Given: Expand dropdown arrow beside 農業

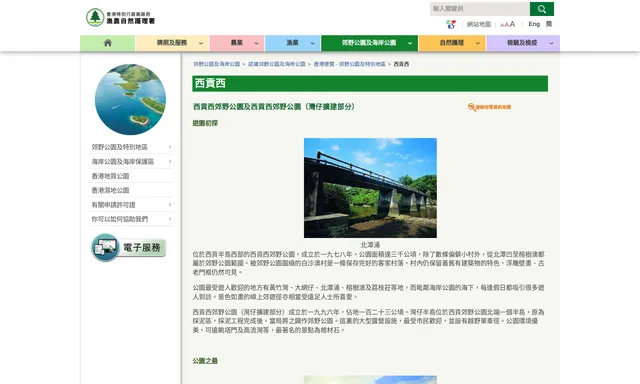Looking at the screenshot, I should pyautogui.click(x=256, y=43).
